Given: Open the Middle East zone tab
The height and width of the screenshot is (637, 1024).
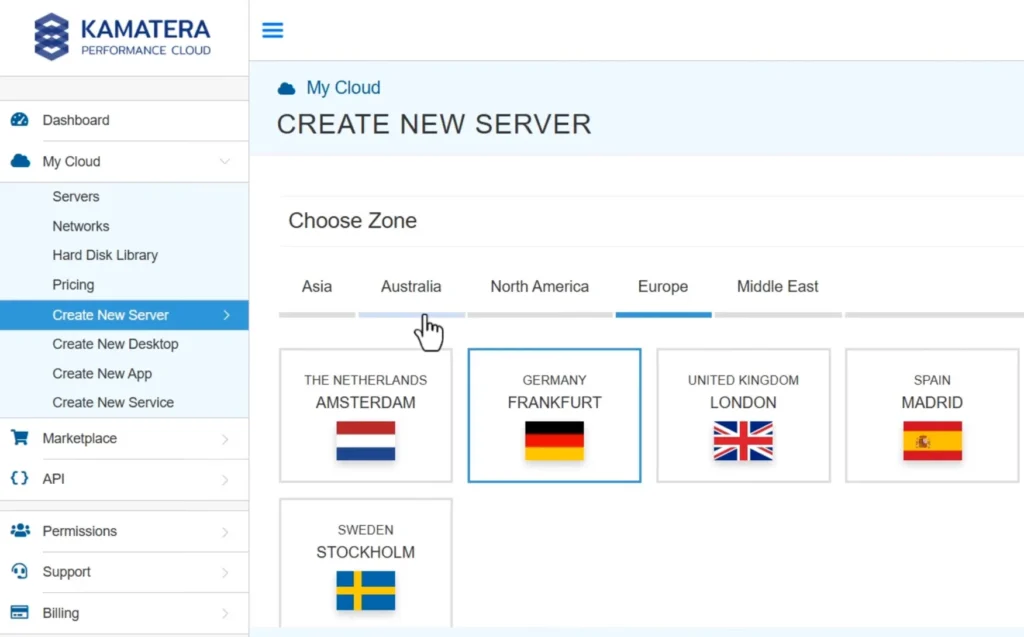Looking at the screenshot, I should pyautogui.click(x=777, y=286).
